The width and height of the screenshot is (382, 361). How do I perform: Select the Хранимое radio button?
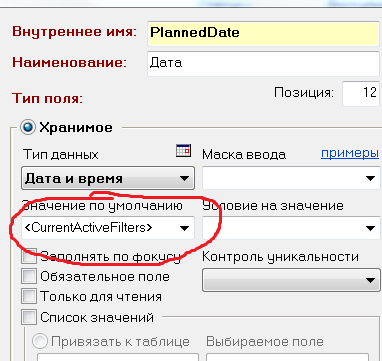tap(28, 127)
